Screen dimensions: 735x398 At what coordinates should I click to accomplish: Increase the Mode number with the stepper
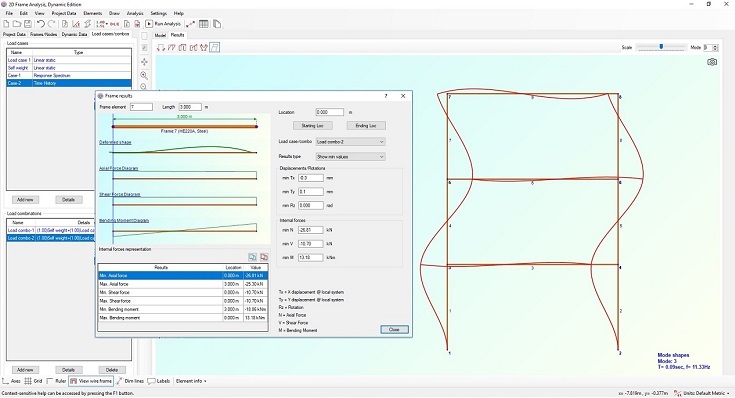click(715, 45)
